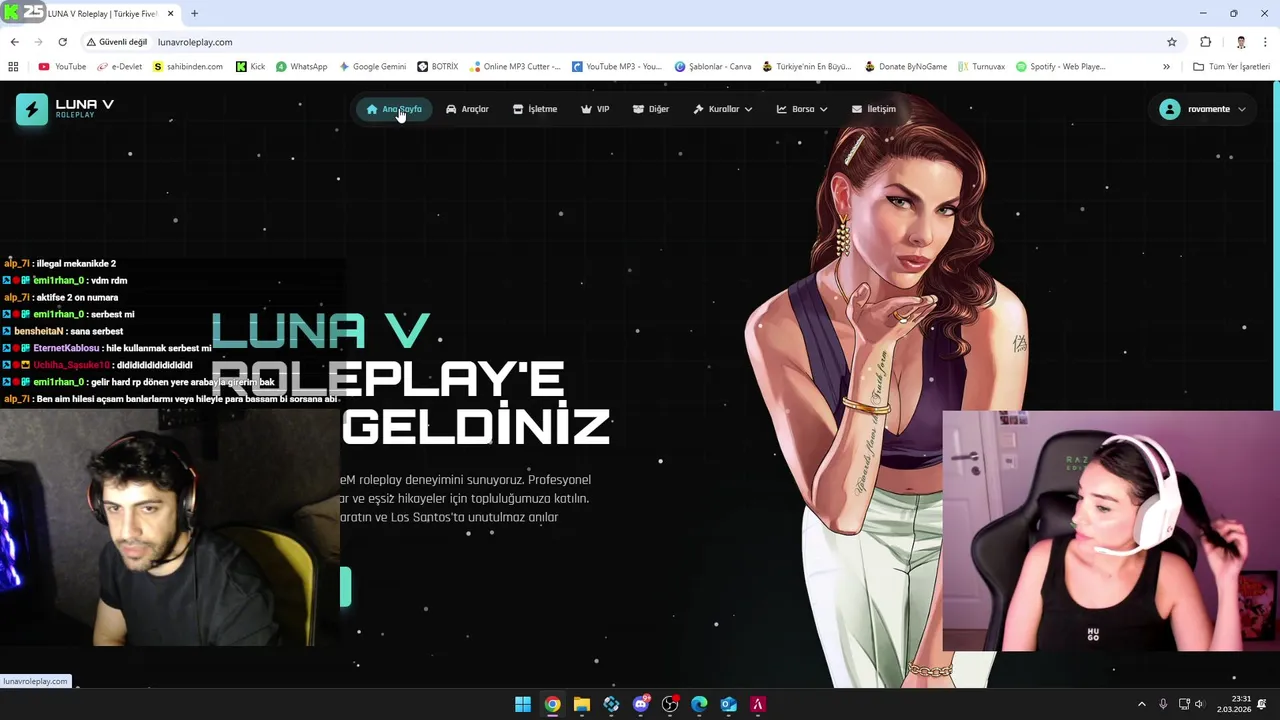This screenshot has width=1280, height=720.
Task: Open the Araçlar menu item
Action: [467, 109]
